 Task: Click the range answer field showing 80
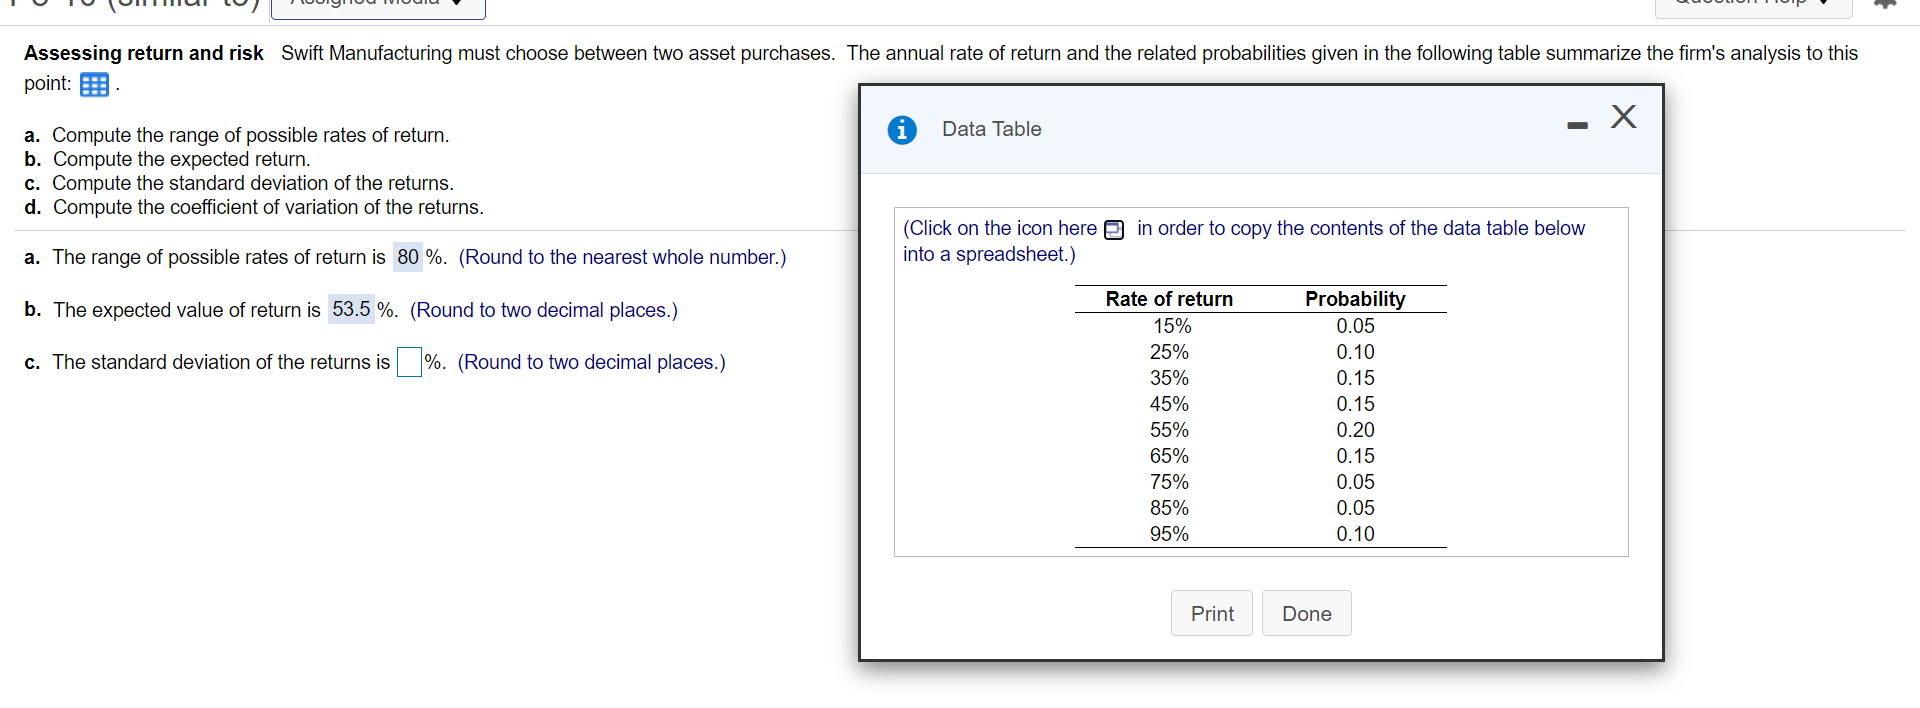[408, 257]
